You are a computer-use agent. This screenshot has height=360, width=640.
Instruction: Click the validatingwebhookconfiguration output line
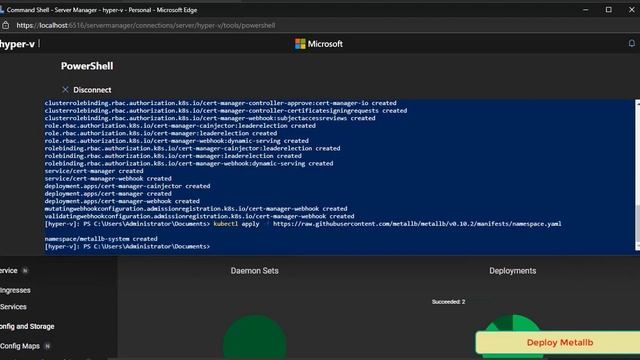(x=199, y=216)
